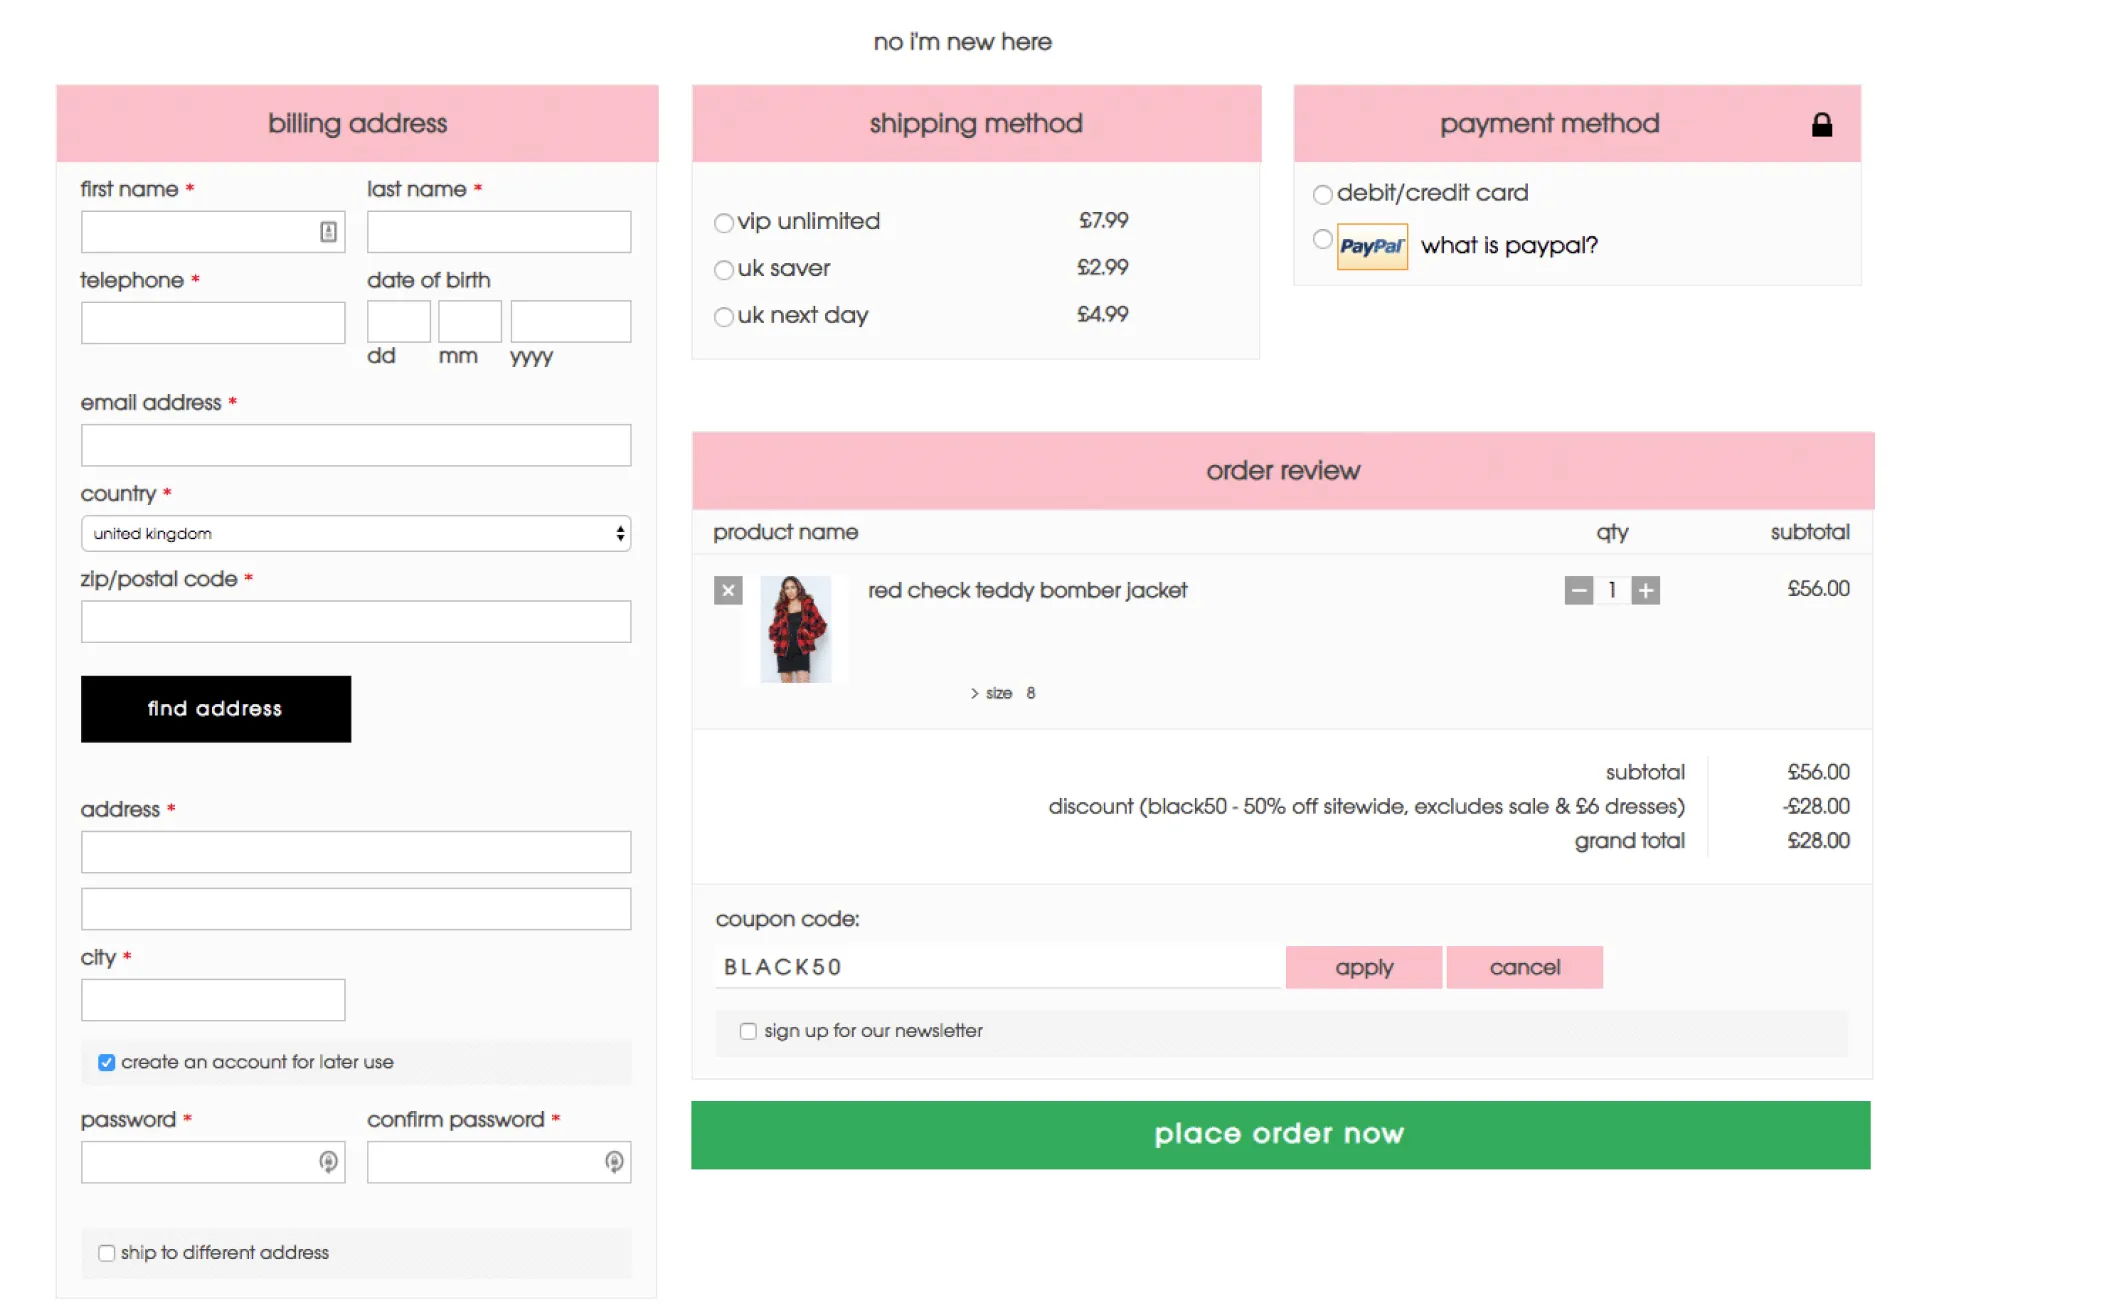Decrease jacket quantity with minus button
This screenshot has width=2114, height=1313.
tap(1578, 591)
